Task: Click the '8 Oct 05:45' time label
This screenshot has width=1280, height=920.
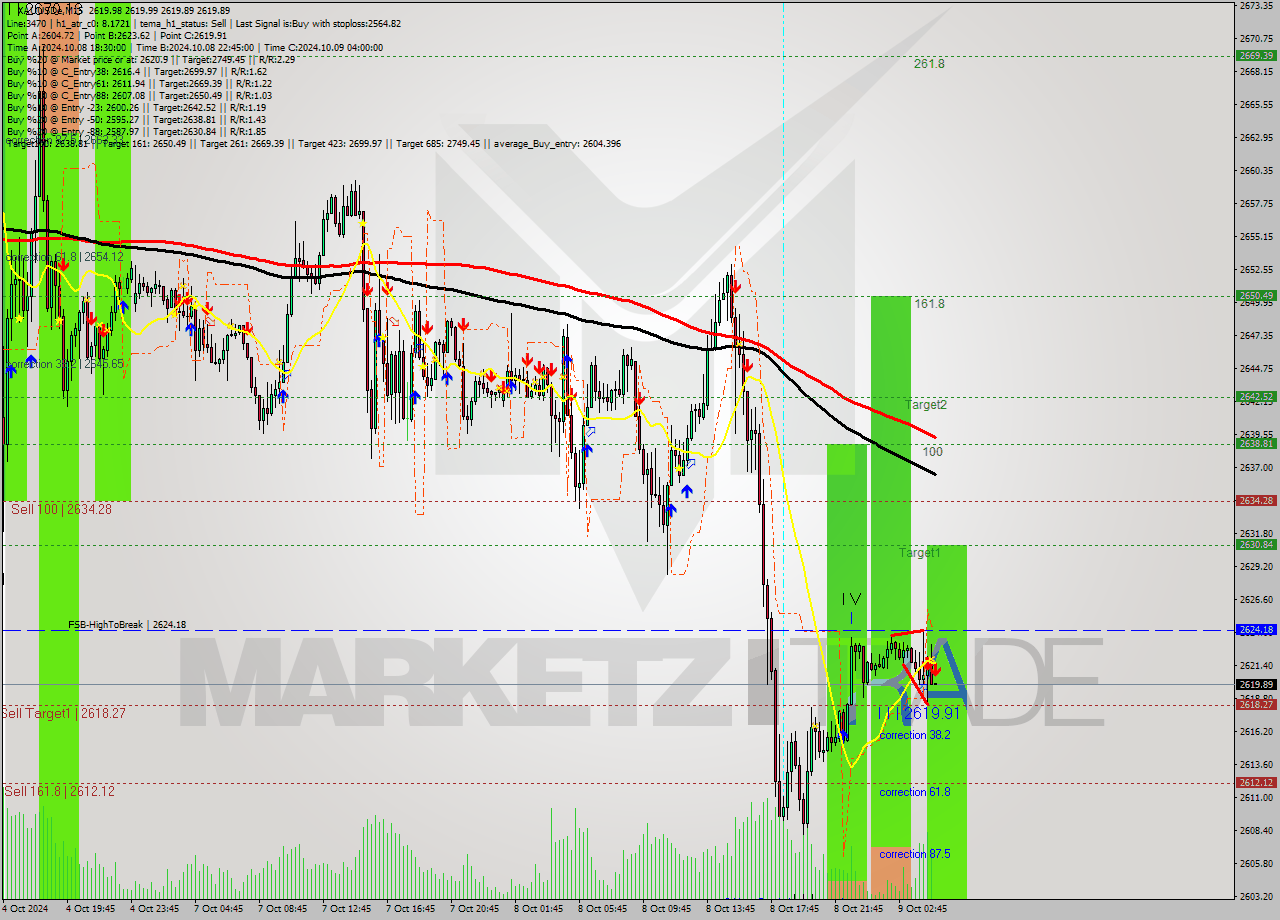Action: pyautogui.click(x=602, y=909)
